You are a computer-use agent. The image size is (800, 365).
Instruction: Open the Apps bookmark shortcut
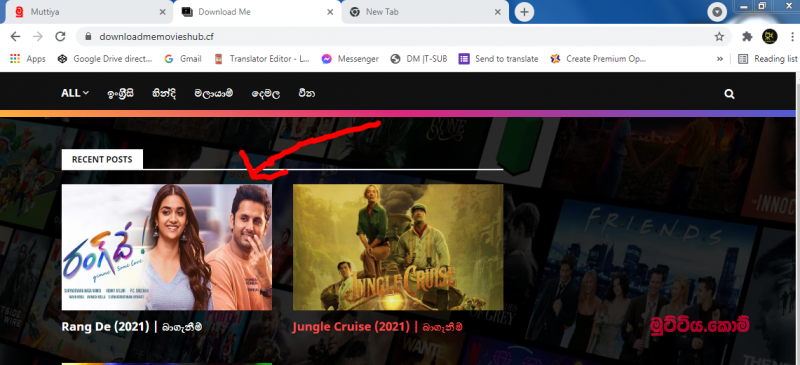[x=28, y=59]
